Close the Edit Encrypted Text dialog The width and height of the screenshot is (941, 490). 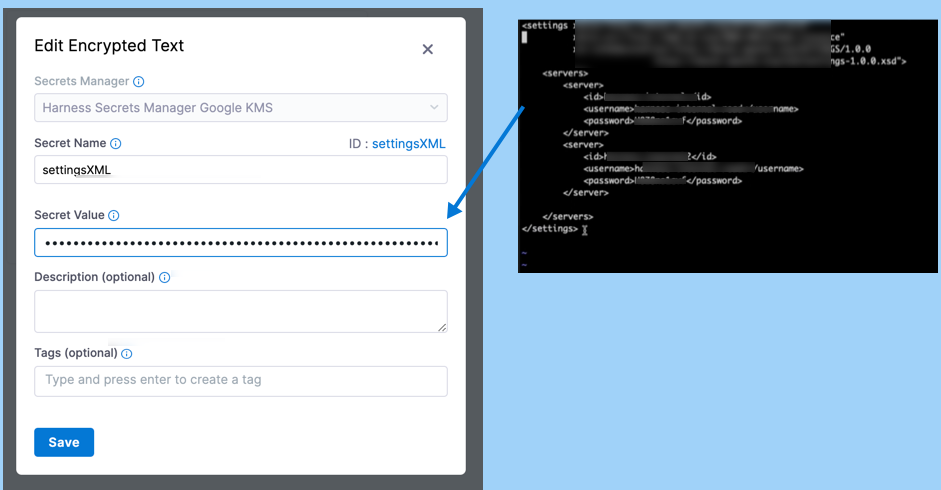(x=427, y=49)
